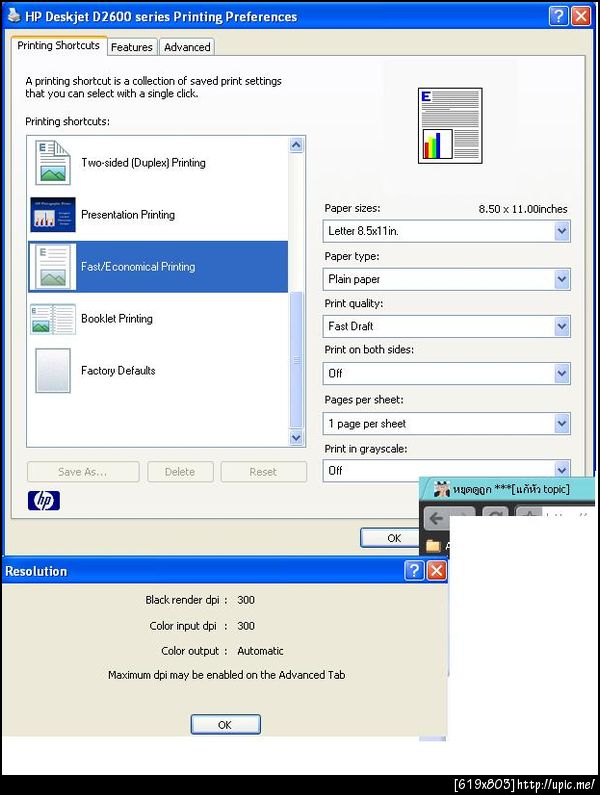This screenshot has height=795, width=600.
Task: Switch to the Features tab
Action: click(x=132, y=47)
